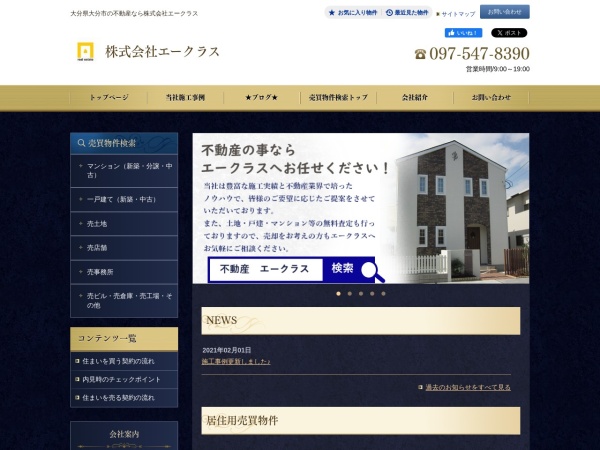Open the 会社紹介 navigation menu item
600x450 pixels.
pos(415,98)
